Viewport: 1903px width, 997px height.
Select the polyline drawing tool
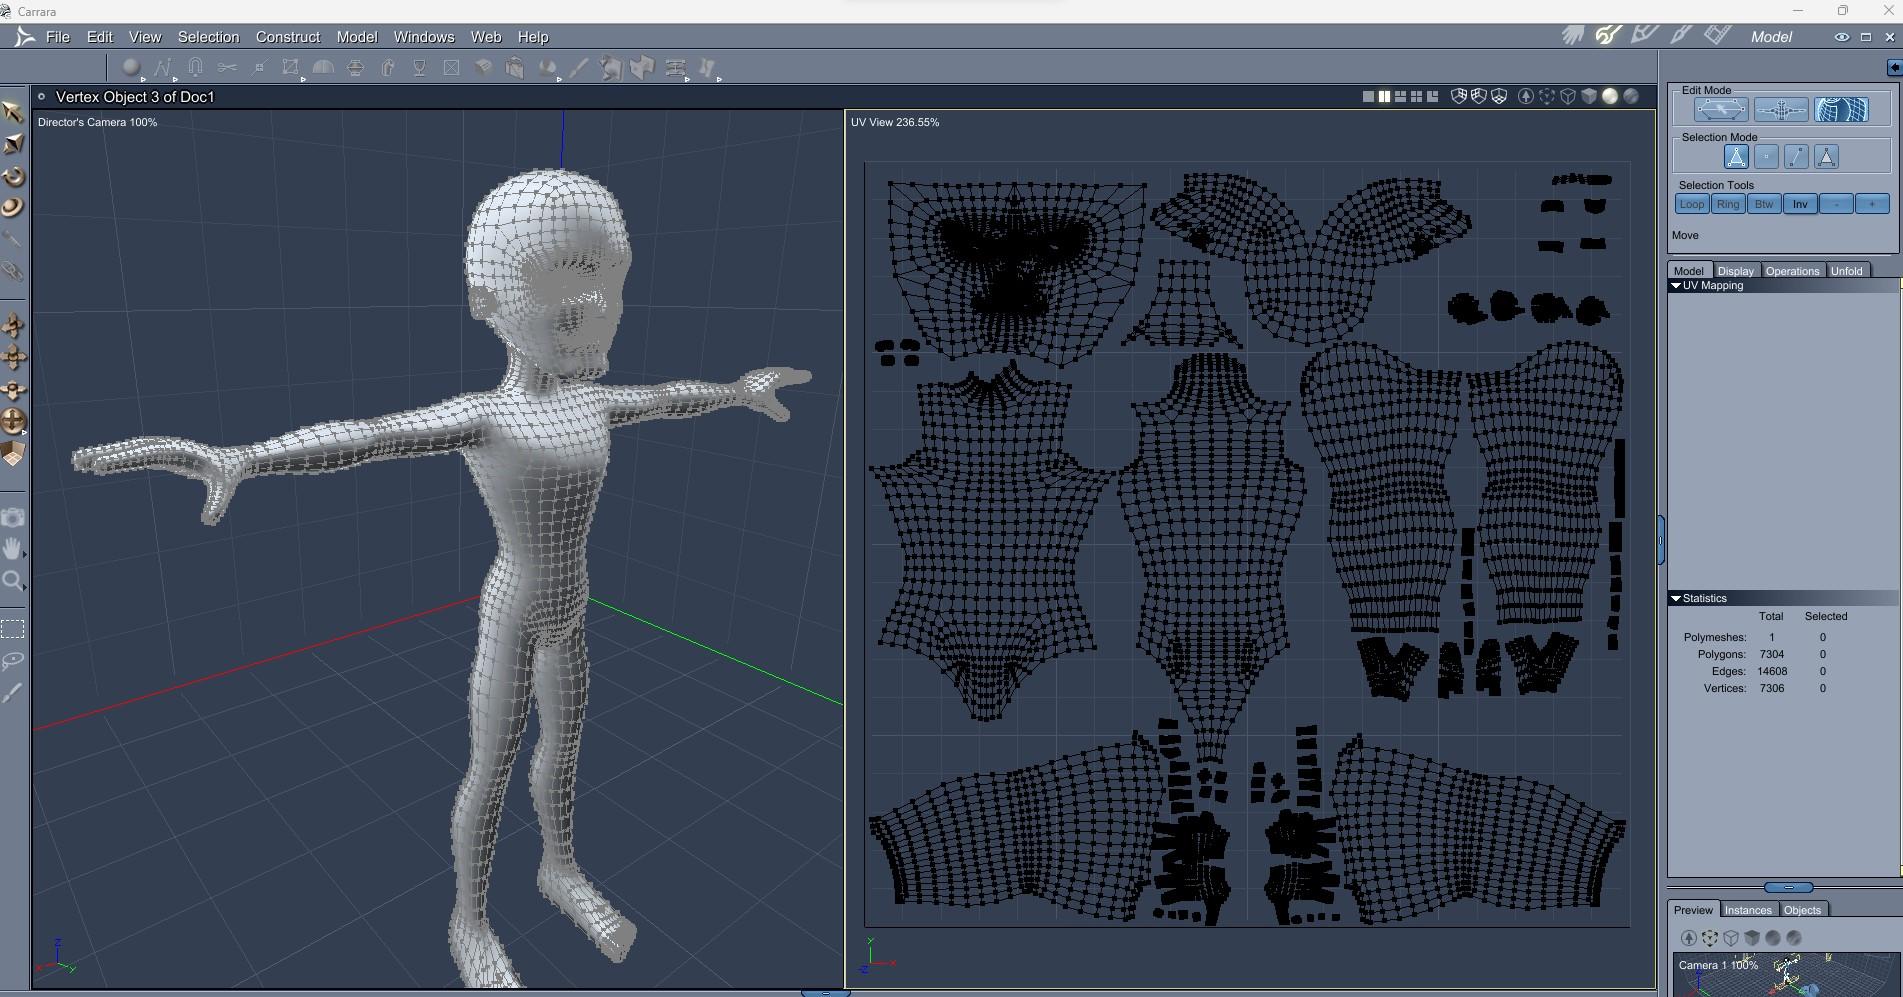click(162, 68)
